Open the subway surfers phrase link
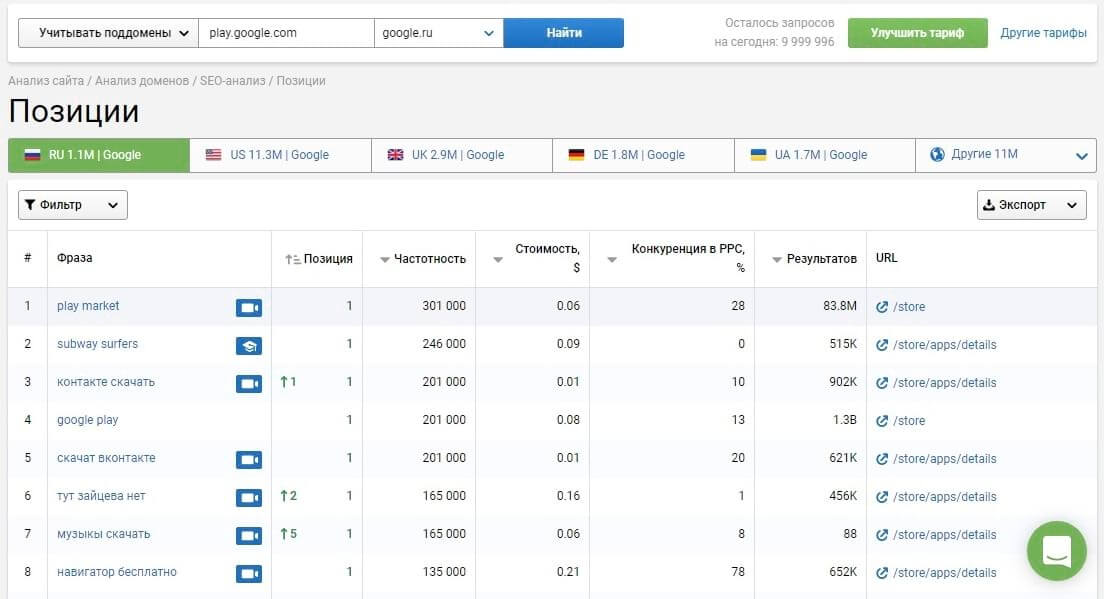1104x599 pixels. tap(97, 344)
